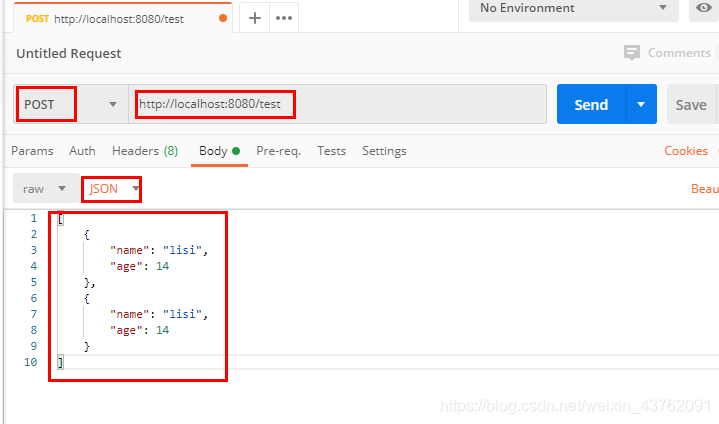This screenshot has height=424, width=719.
Task: Open the Cookies link
Action: (686, 151)
